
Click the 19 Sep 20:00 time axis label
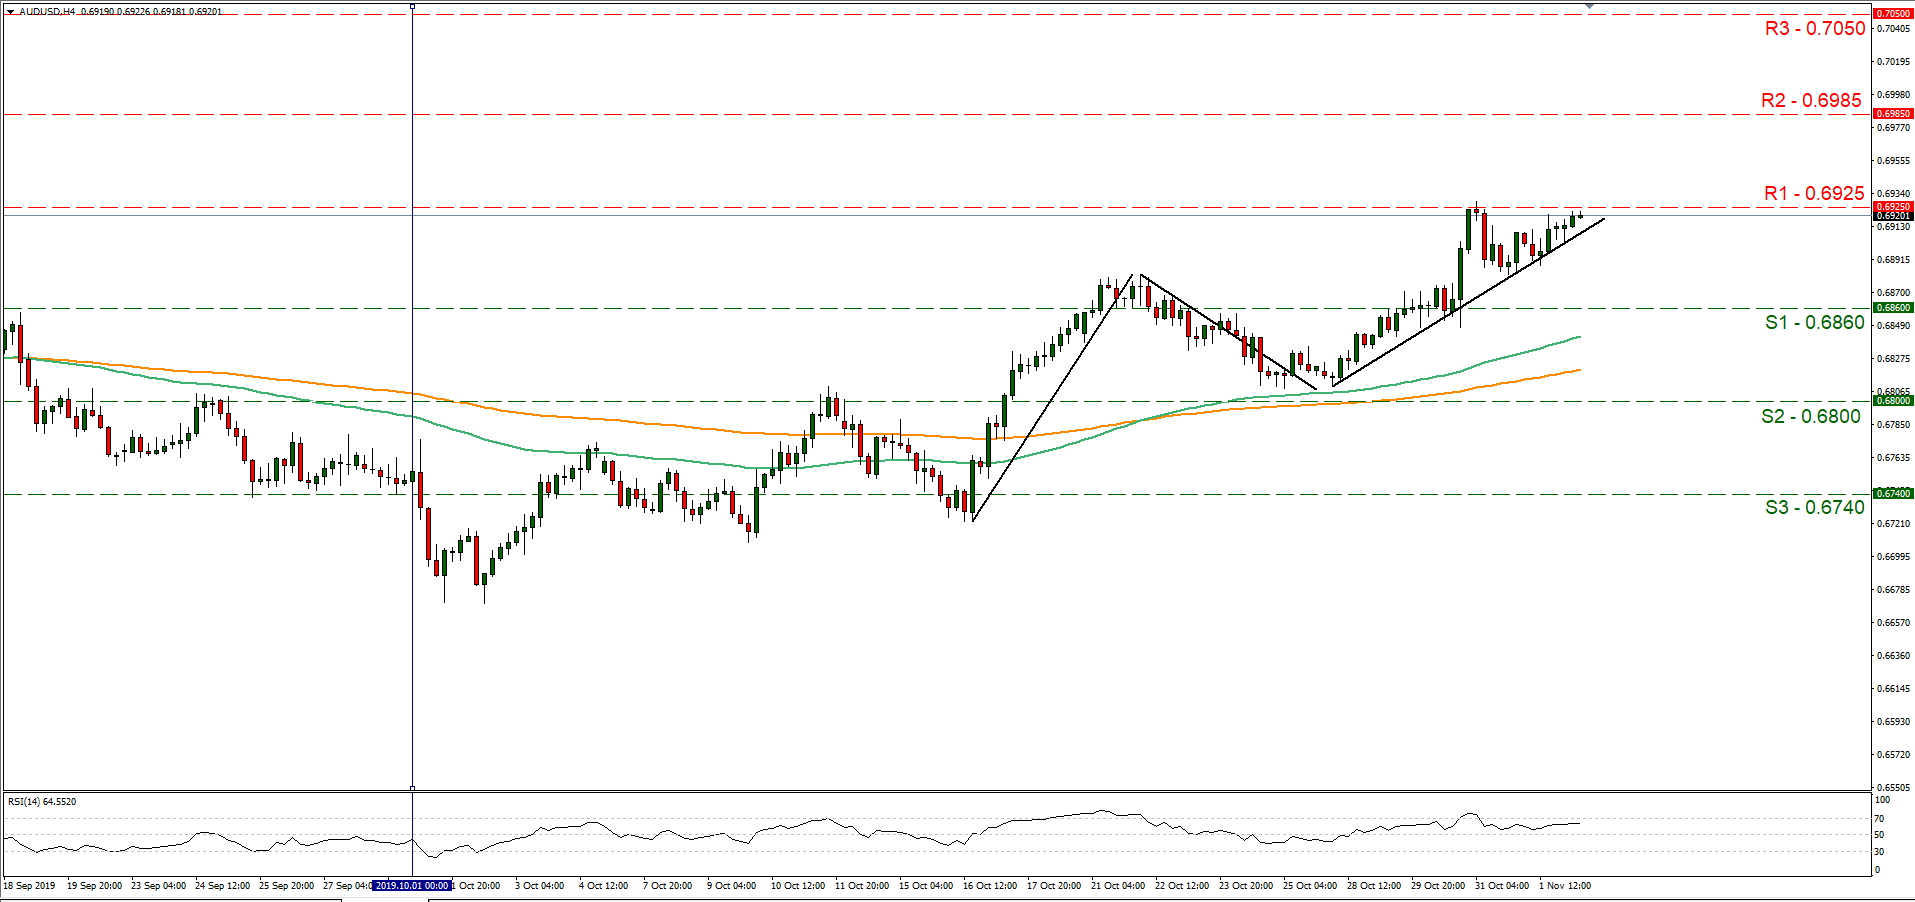[x=94, y=886]
